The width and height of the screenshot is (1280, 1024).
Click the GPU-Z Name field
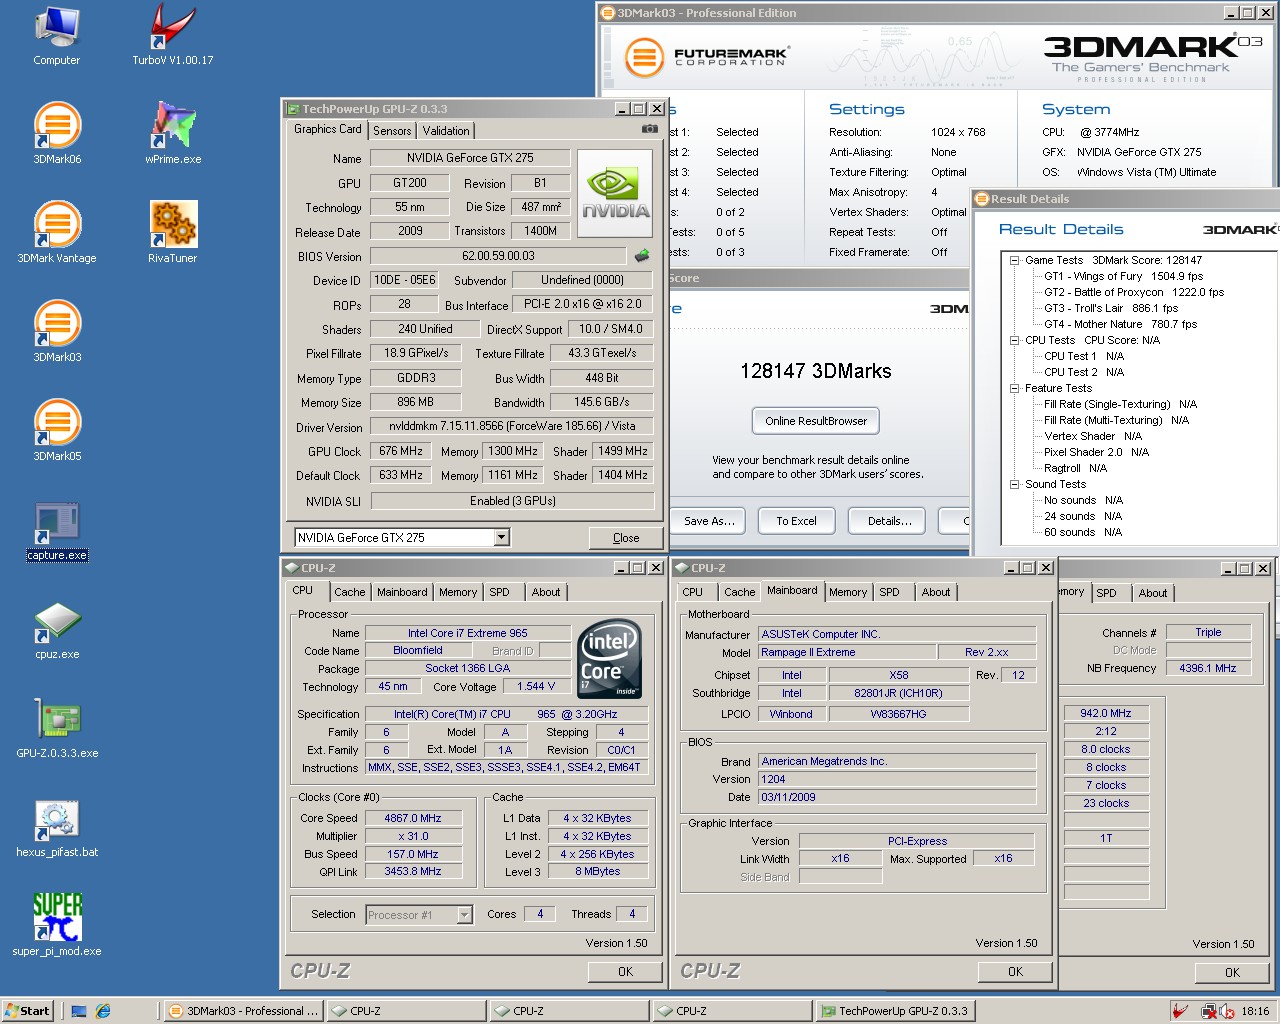(x=470, y=158)
